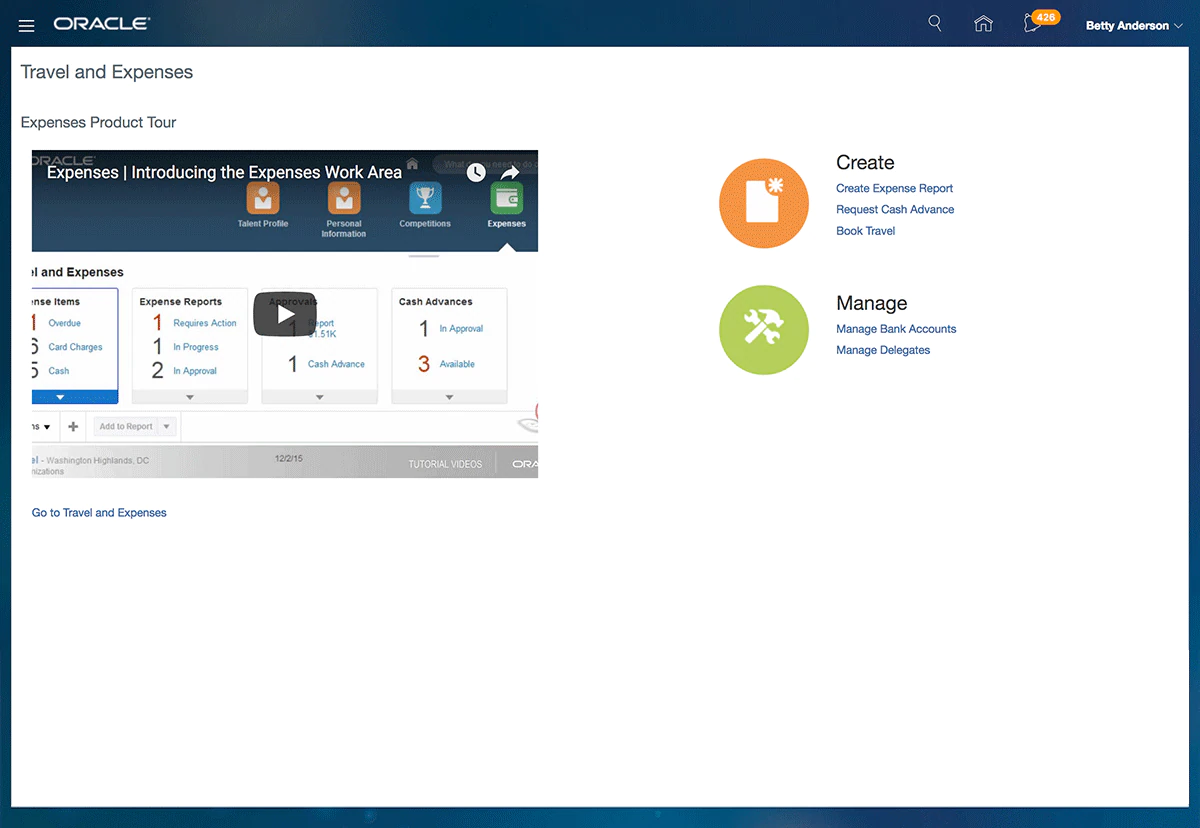The image size is (1200, 828).
Task: Open Manage Bank Accounts link
Action: (x=896, y=329)
